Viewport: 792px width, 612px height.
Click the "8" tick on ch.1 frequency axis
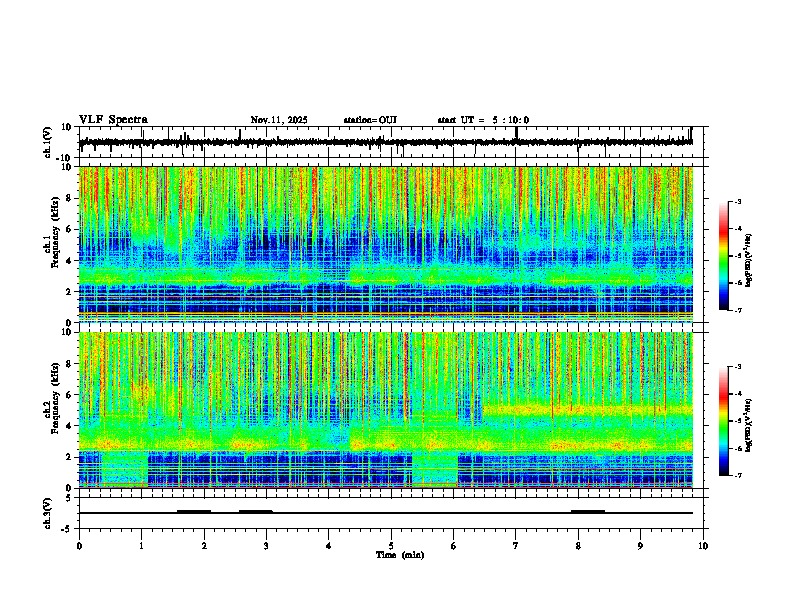71,198
